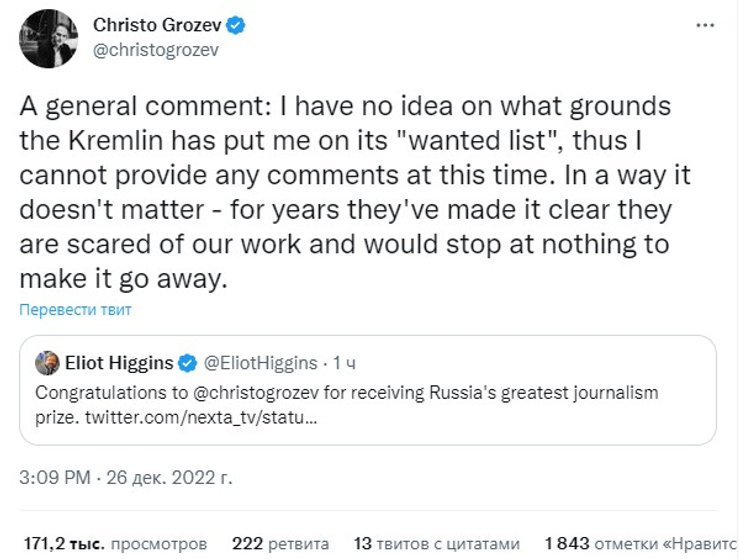Show the 13 твитов с цитатами
Viewport: 740px width, 559px height.
pyautogui.click(x=438, y=544)
